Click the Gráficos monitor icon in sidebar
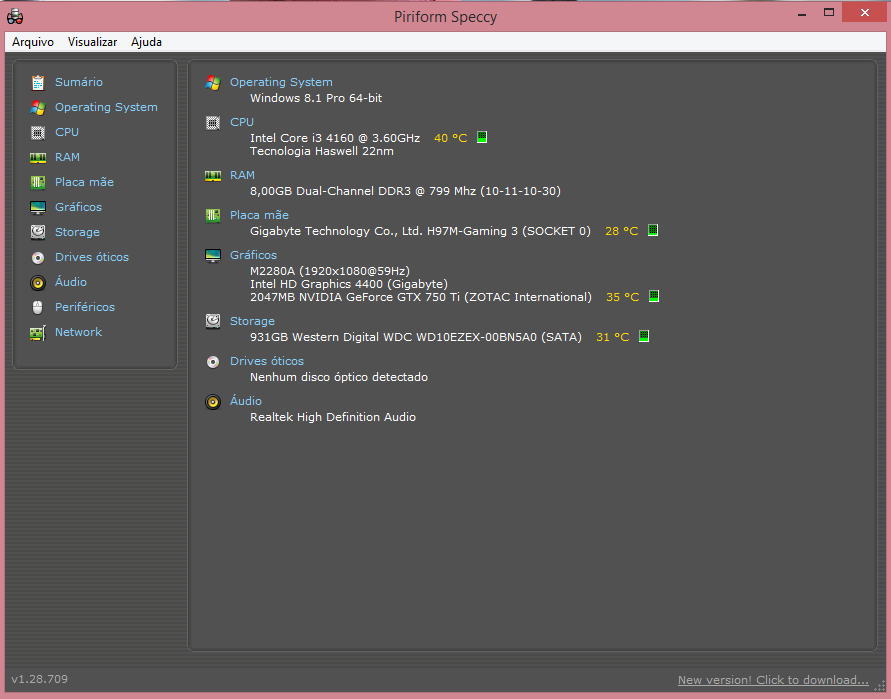Screen dimensions: 891x699 [x=38, y=207]
